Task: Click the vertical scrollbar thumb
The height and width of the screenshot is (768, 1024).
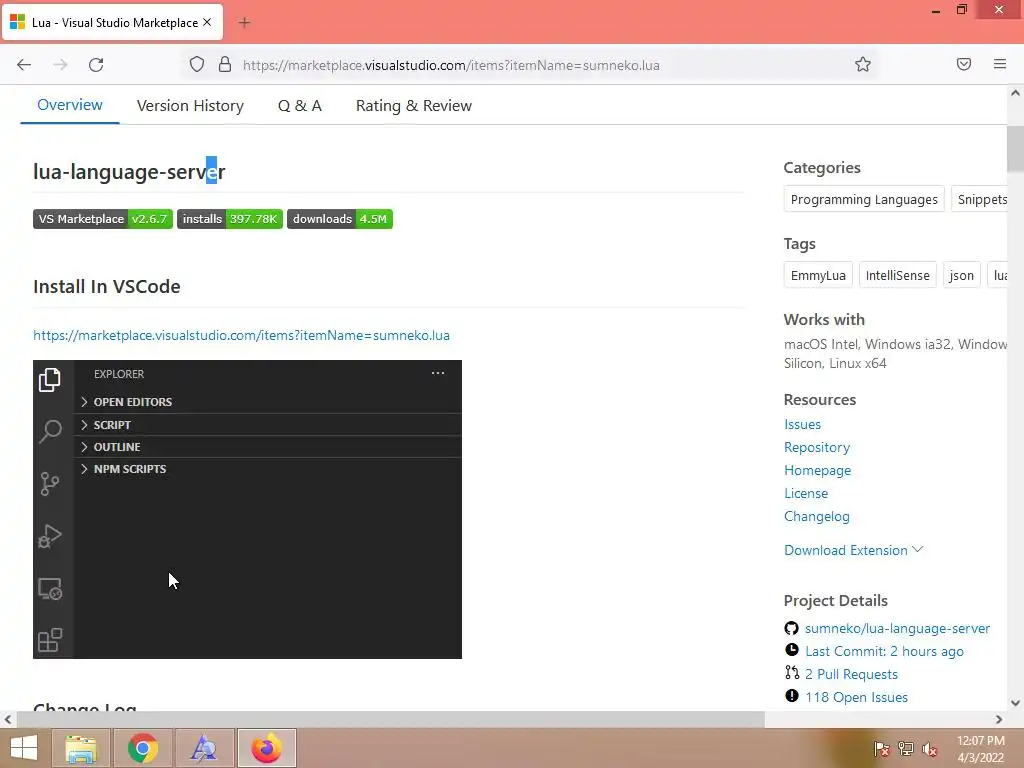Action: (1015, 148)
